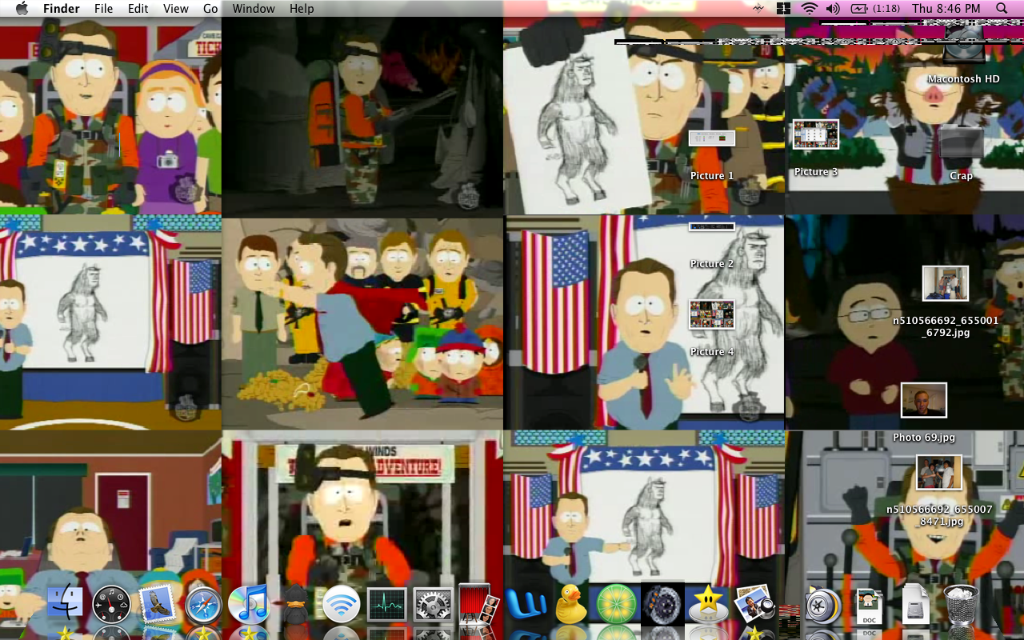The width and height of the screenshot is (1024, 640).
Task: Launch Safari from the Dock
Action: click(203, 605)
